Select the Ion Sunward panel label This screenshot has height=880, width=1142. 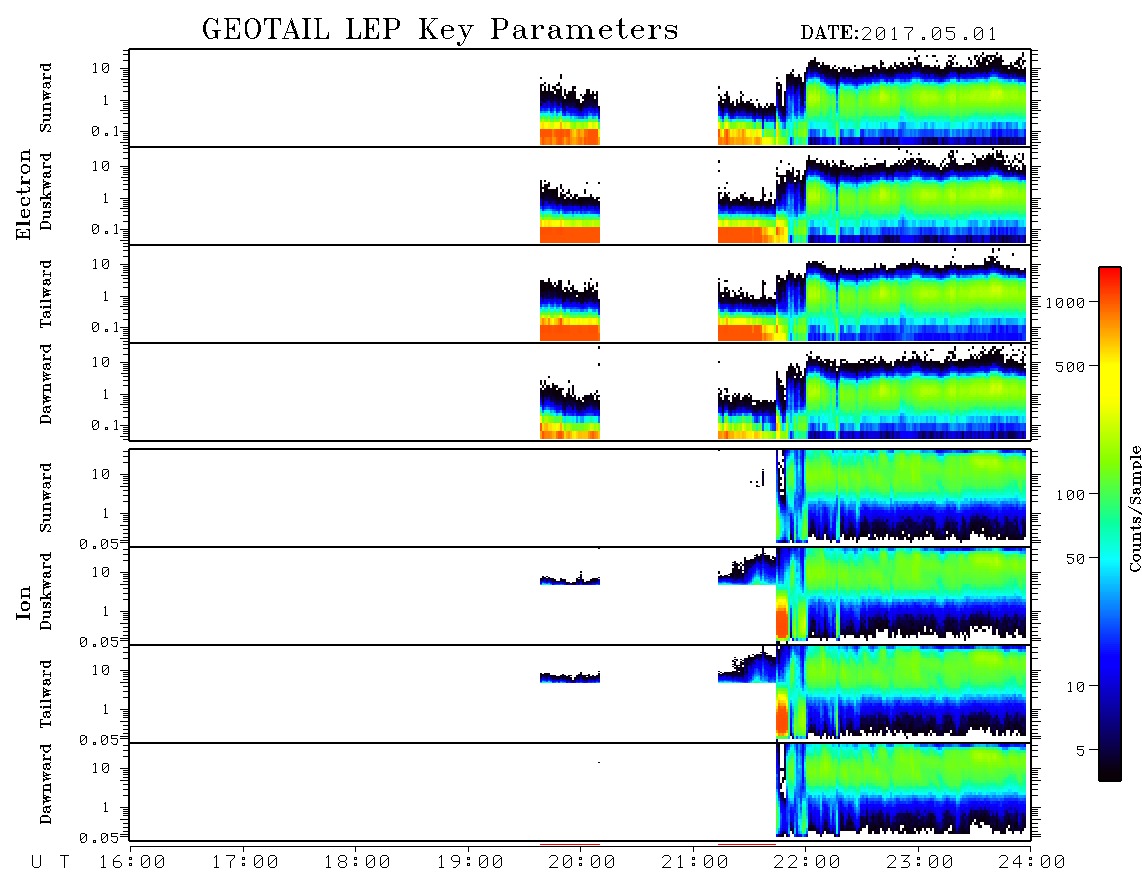coord(46,498)
